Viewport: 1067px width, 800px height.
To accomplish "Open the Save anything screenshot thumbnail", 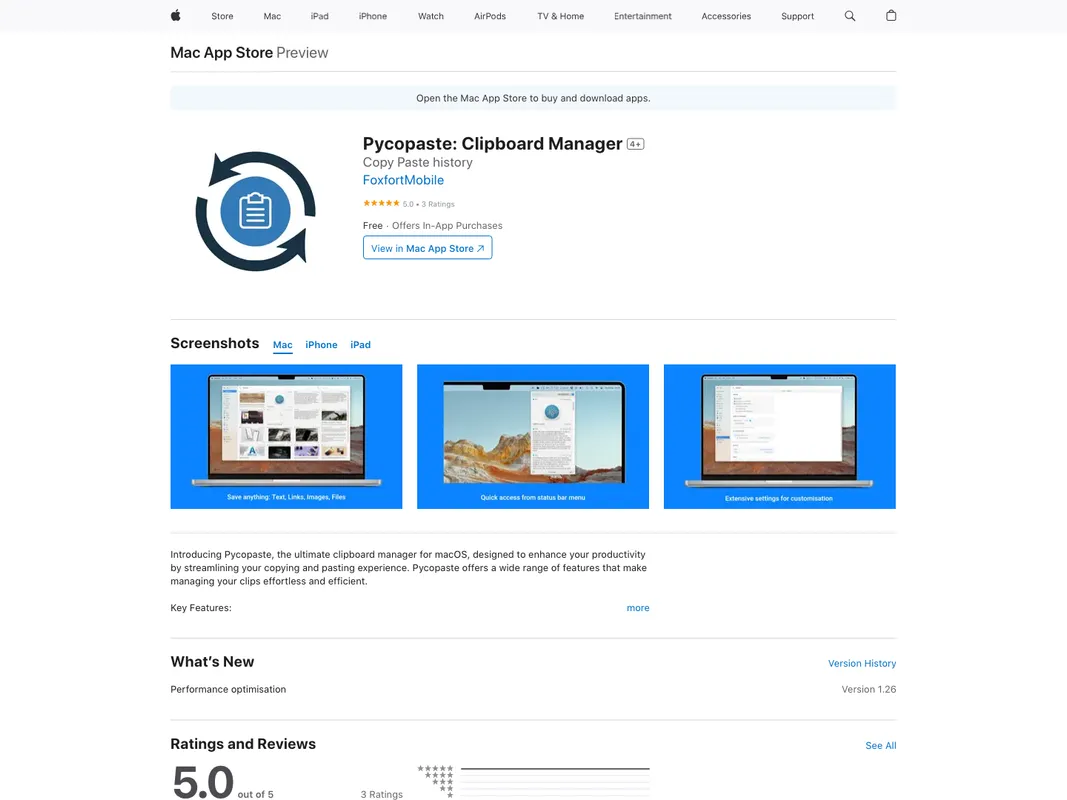I will pyautogui.click(x=286, y=436).
